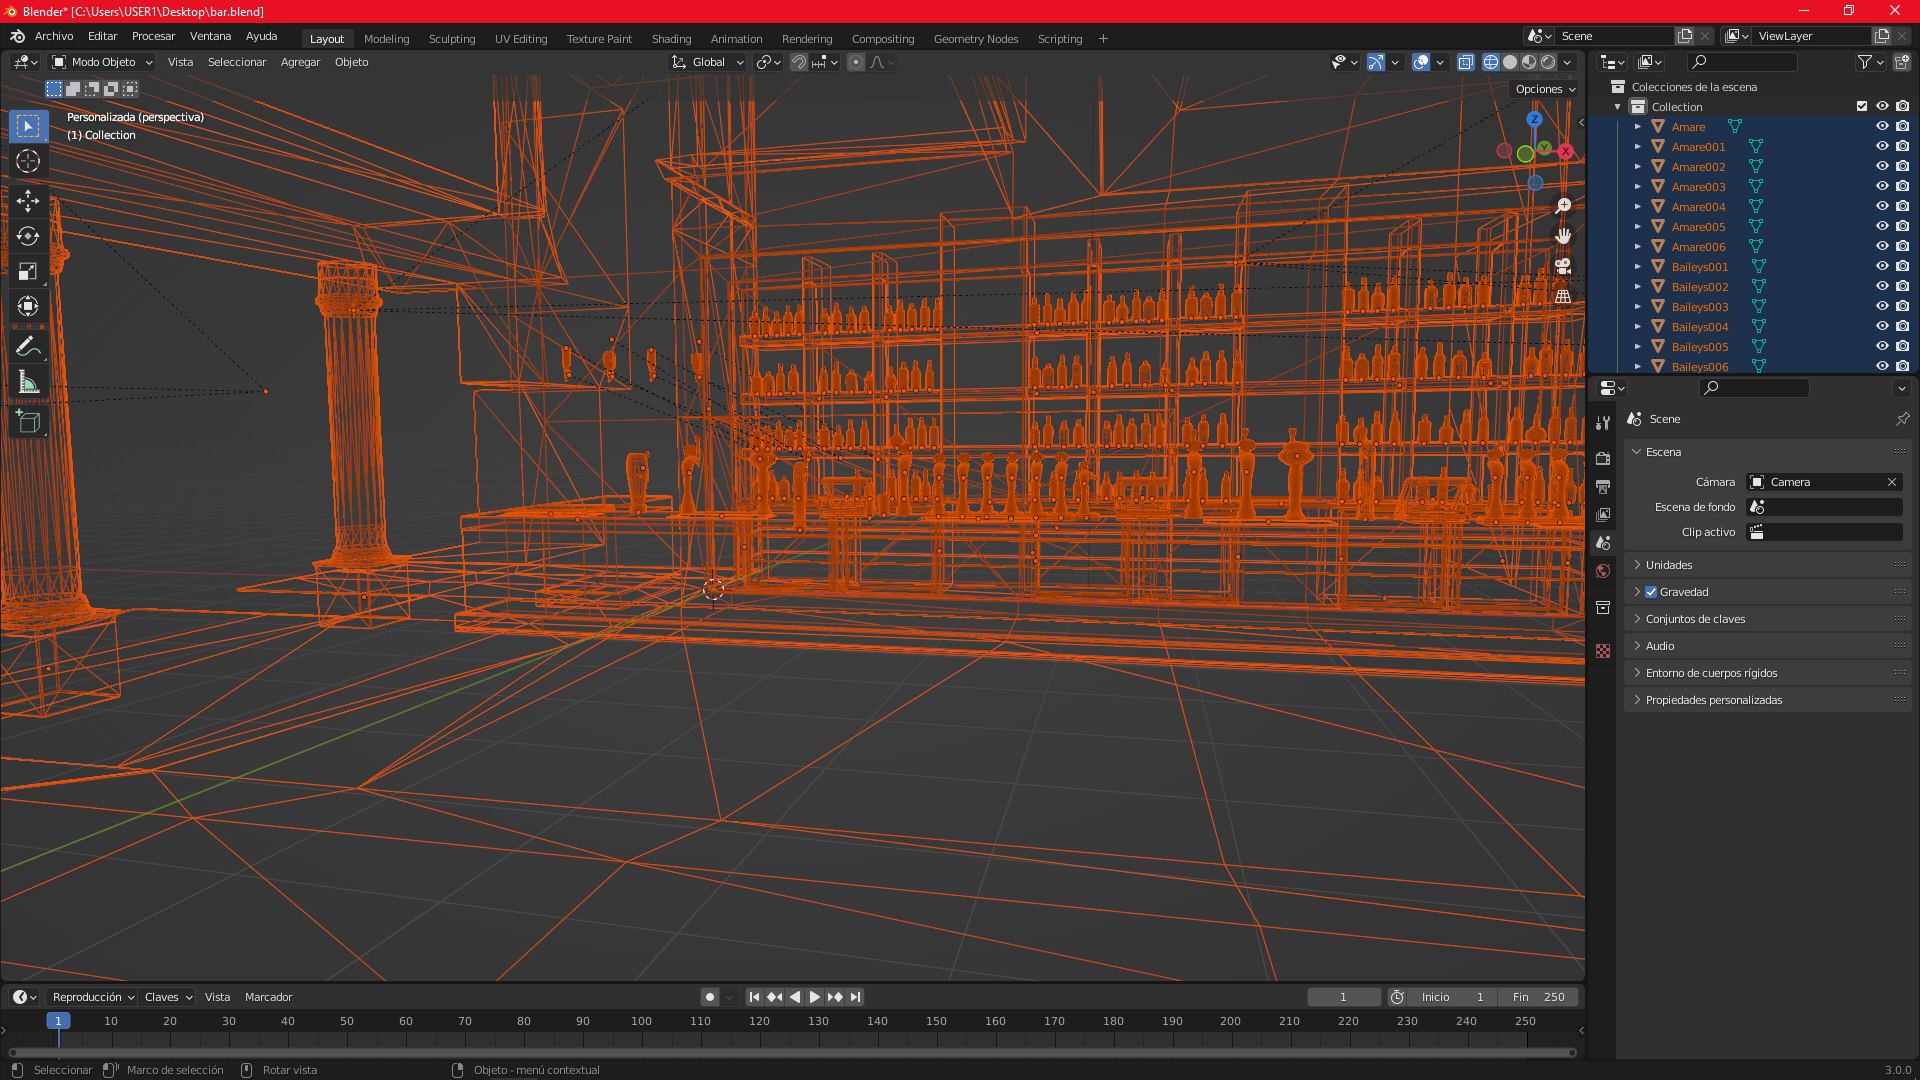Activate the 3D Cursor tool
The height and width of the screenshot is (1080, 1920).
28,161
